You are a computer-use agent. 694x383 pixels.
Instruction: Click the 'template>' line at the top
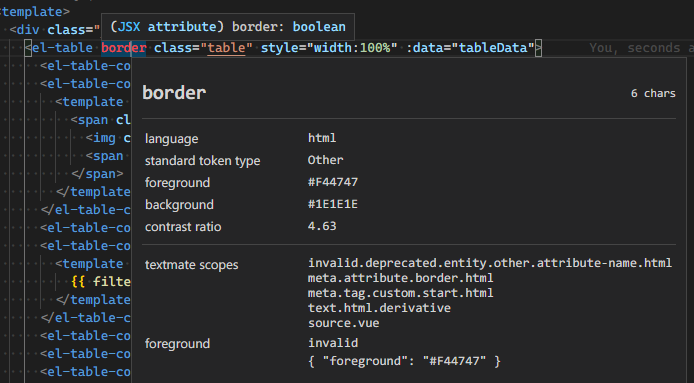(x=35, y=12)
